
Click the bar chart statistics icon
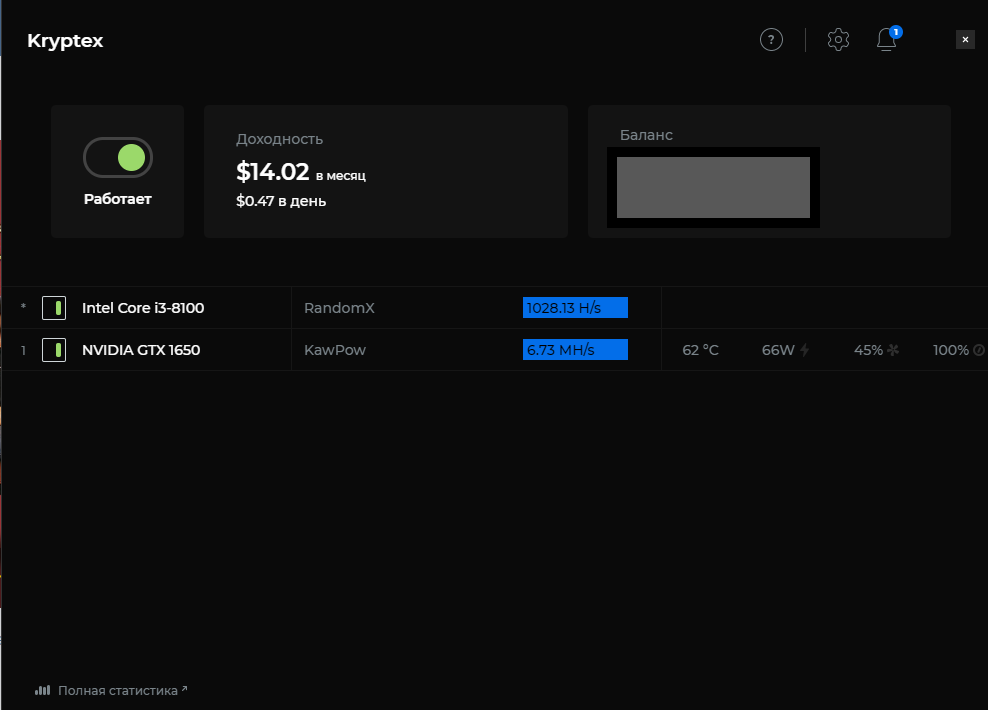42,690
